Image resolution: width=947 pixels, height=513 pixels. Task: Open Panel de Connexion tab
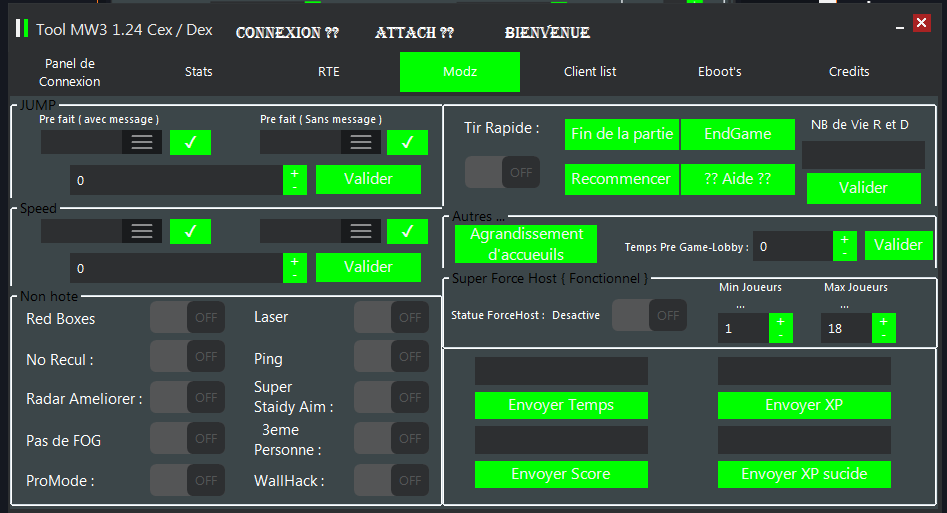coord(69,72)
